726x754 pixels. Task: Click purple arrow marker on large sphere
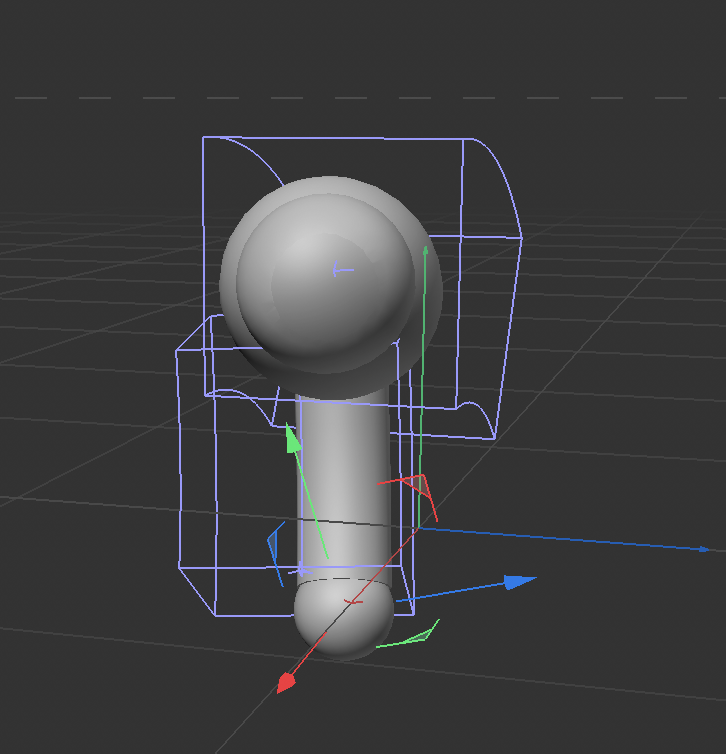pos(341,269)
